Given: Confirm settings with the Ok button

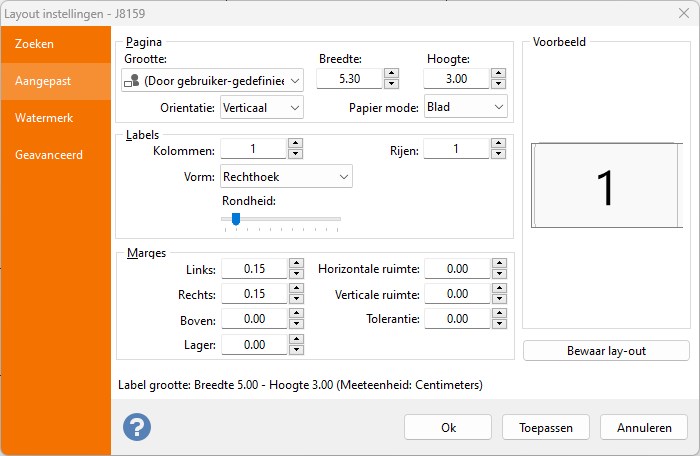Looking at the screenshot, I should pos(448,427).
